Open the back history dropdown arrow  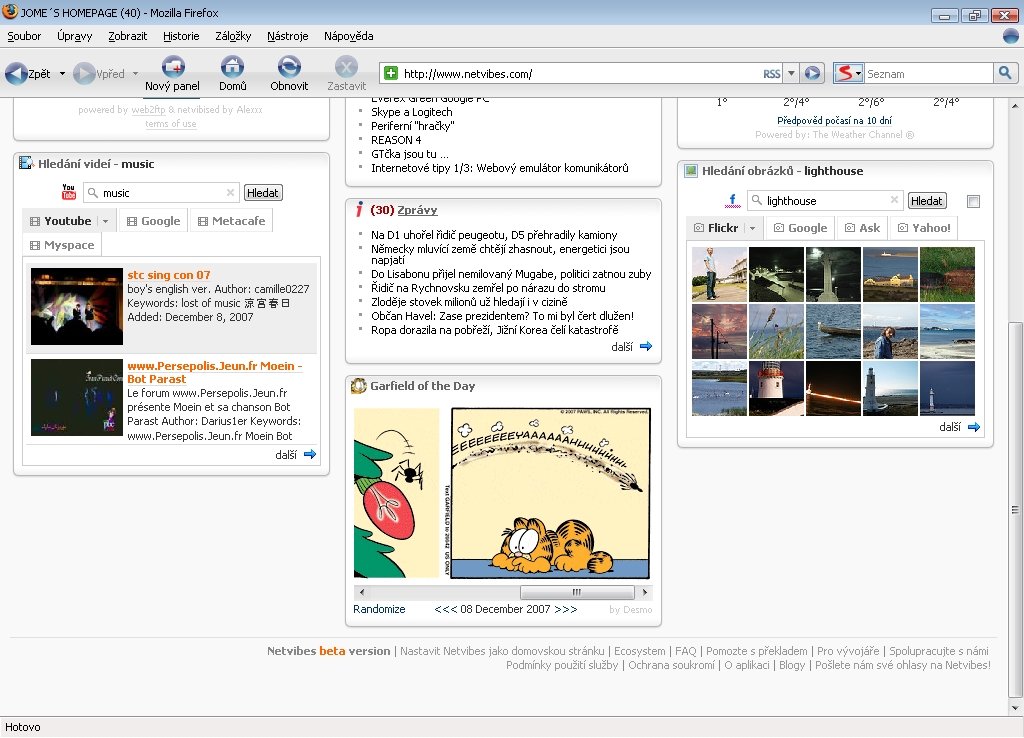63,74
